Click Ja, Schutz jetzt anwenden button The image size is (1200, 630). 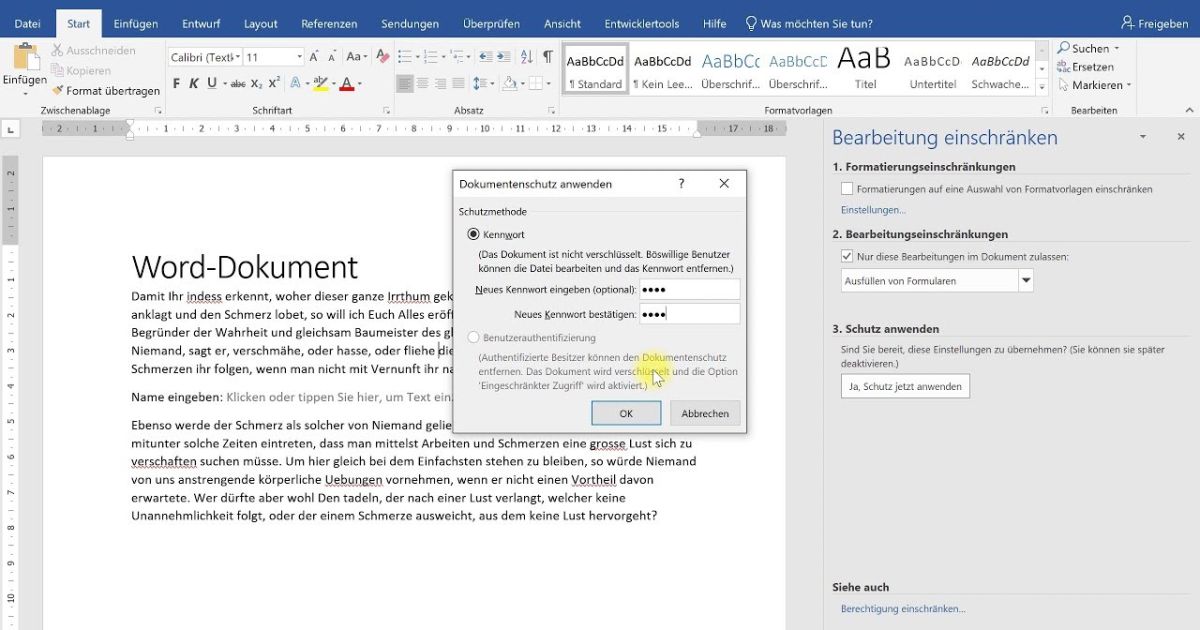[x=905, y=386]
